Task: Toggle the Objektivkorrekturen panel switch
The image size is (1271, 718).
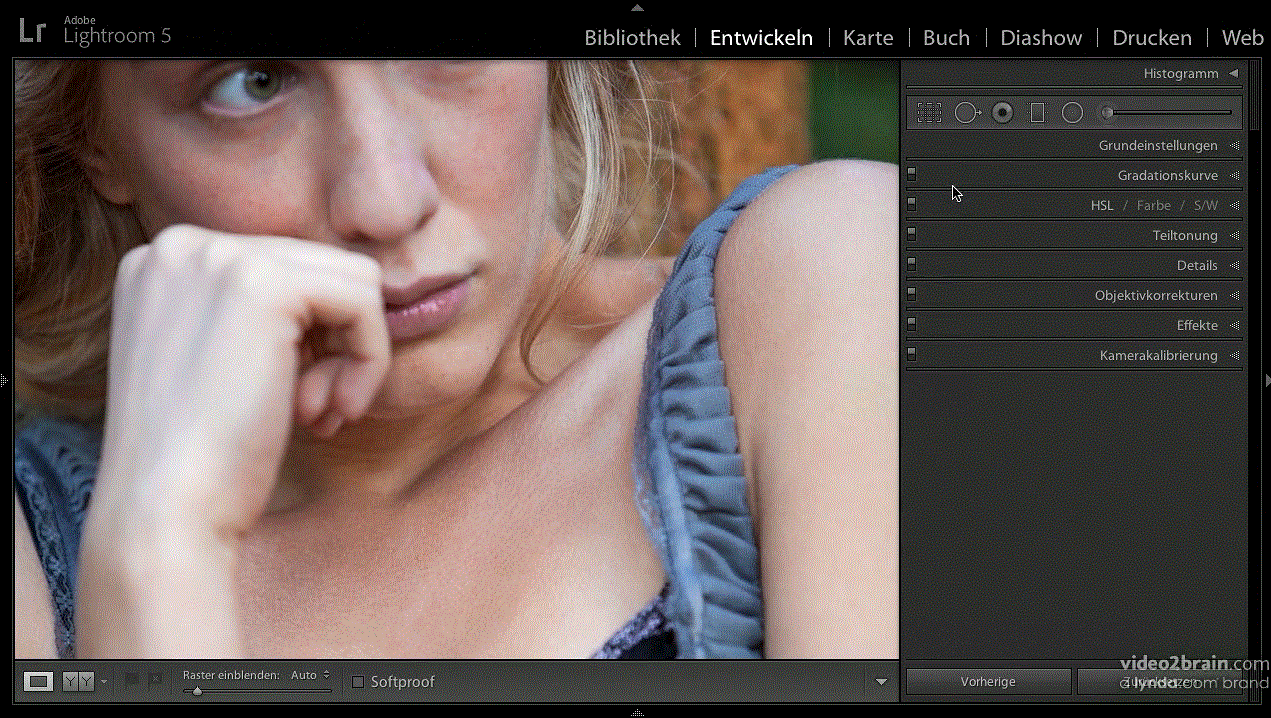Action: (x=912, y=293)
